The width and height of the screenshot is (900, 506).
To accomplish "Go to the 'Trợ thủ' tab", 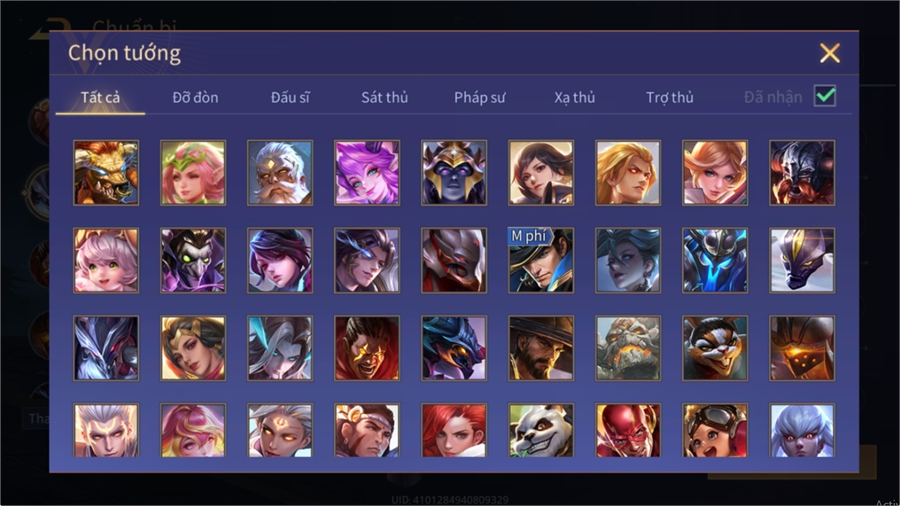I will [x=670, y=98].
